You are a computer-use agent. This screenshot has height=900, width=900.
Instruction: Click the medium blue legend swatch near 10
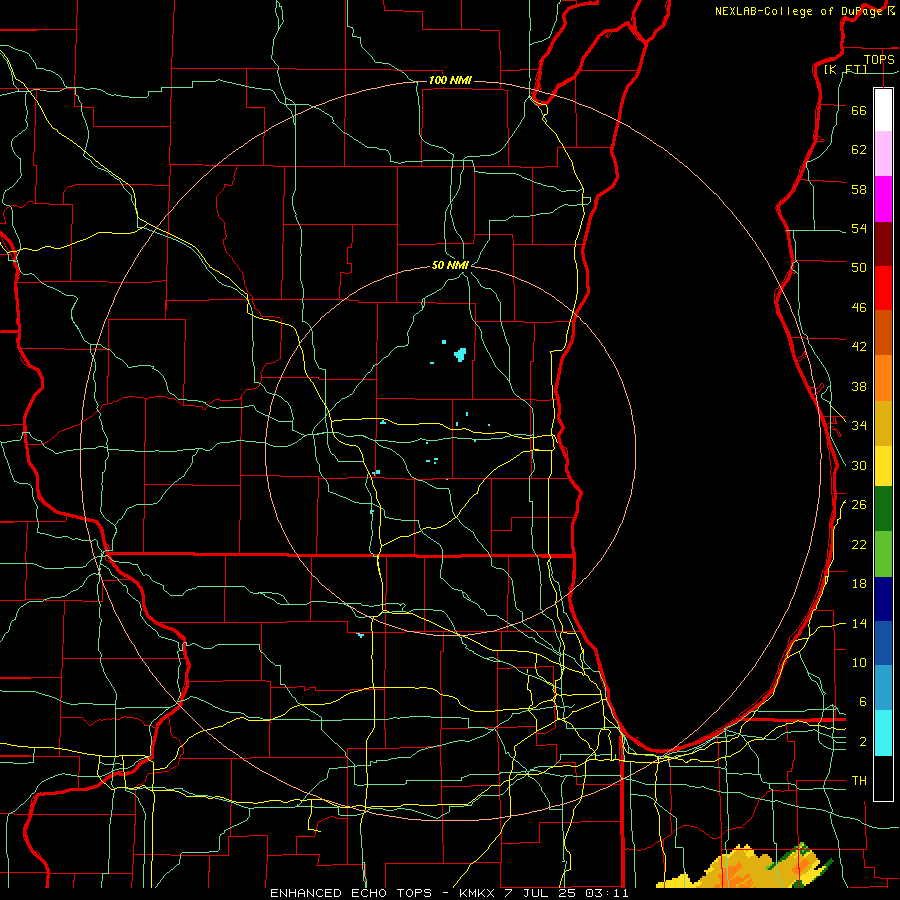883,643
